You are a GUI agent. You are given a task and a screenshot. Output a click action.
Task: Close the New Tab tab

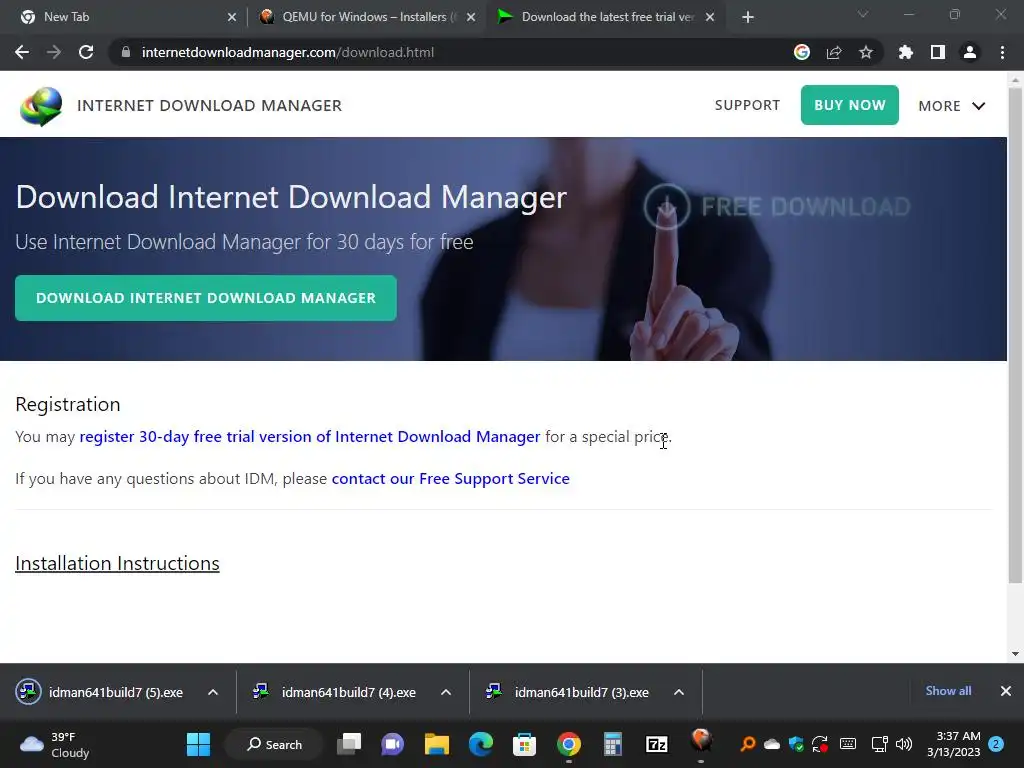click(232, 17)
